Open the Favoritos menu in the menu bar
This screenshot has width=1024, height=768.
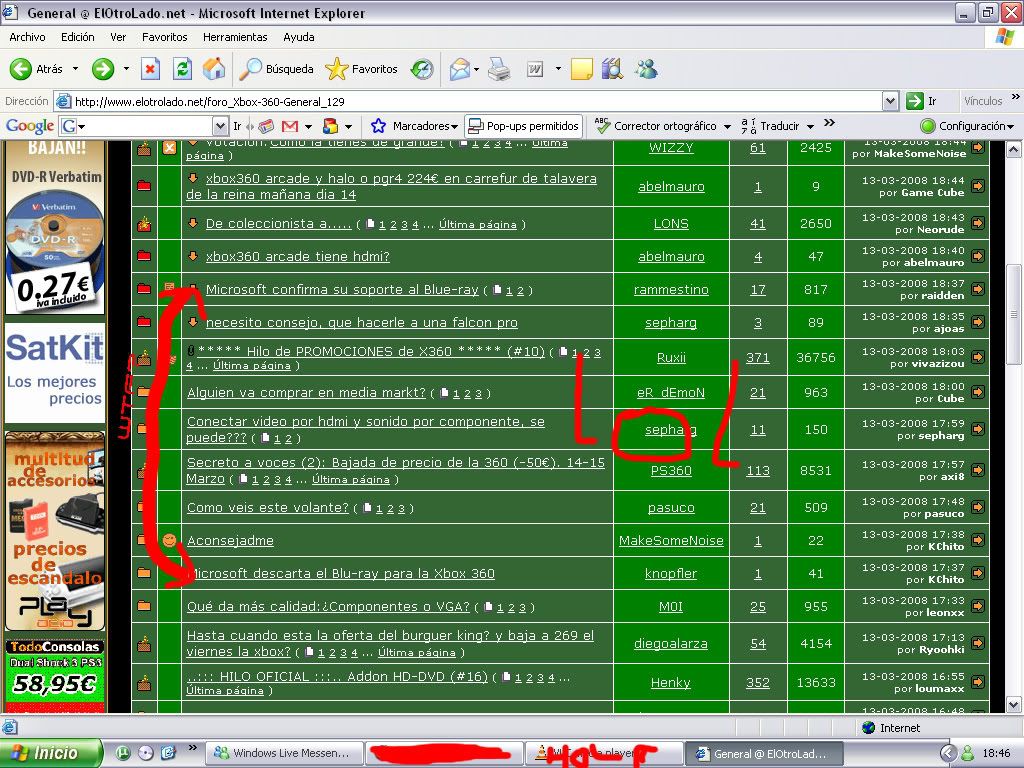click(165, 37)
